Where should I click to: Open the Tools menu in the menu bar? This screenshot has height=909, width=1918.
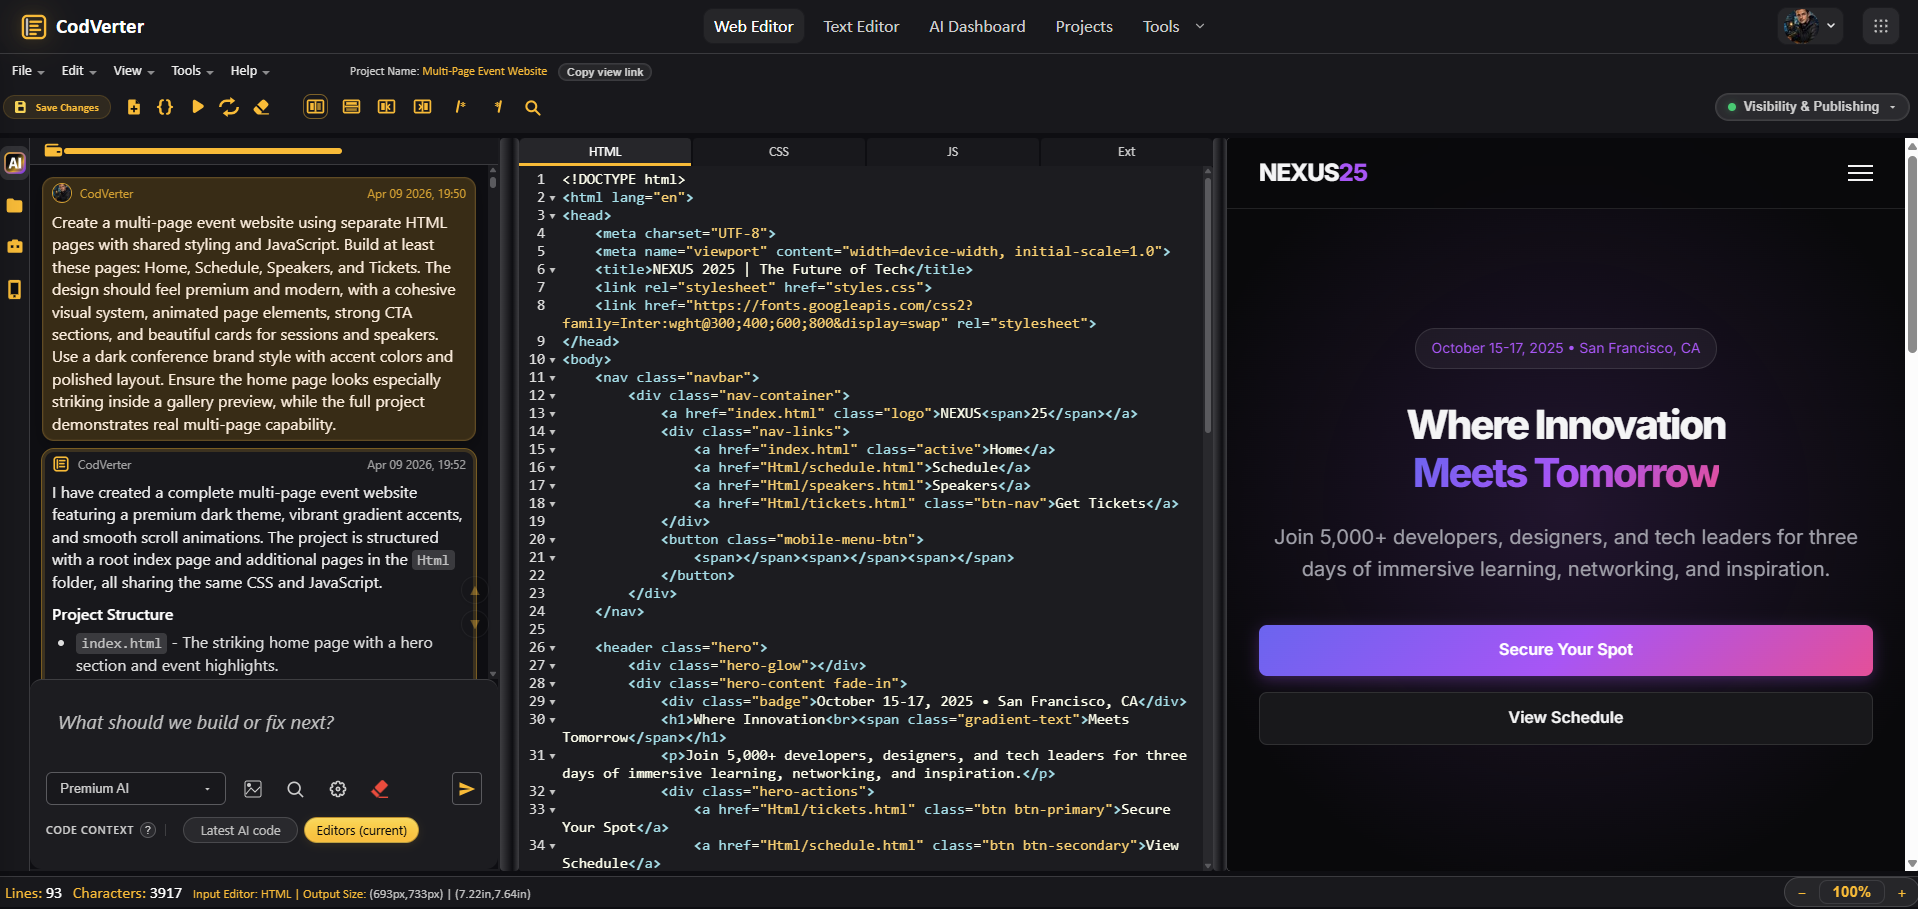[x=192, y=71]
